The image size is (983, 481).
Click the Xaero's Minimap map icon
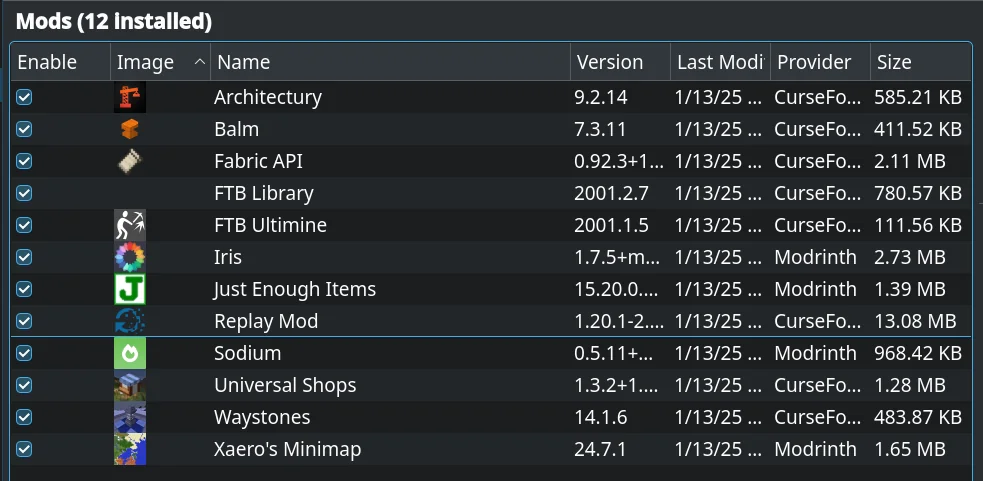click(130, 449)
